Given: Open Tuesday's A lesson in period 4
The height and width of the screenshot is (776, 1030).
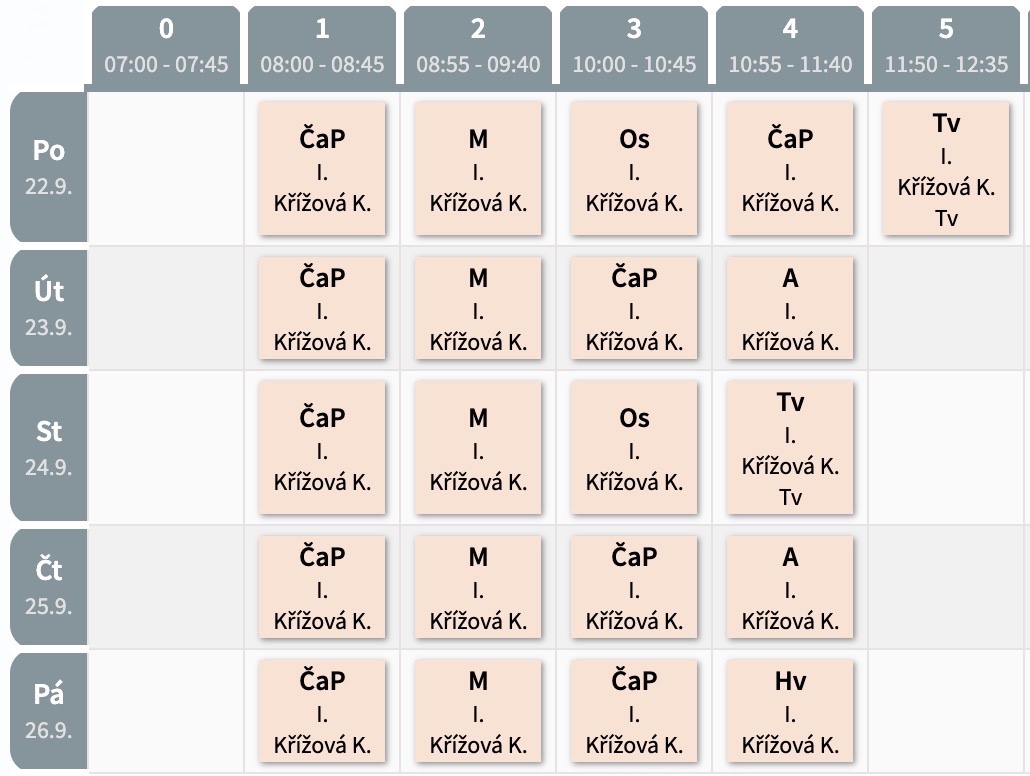Looking at the screenshot, I should pyautogui.click(x=790, y=308).
